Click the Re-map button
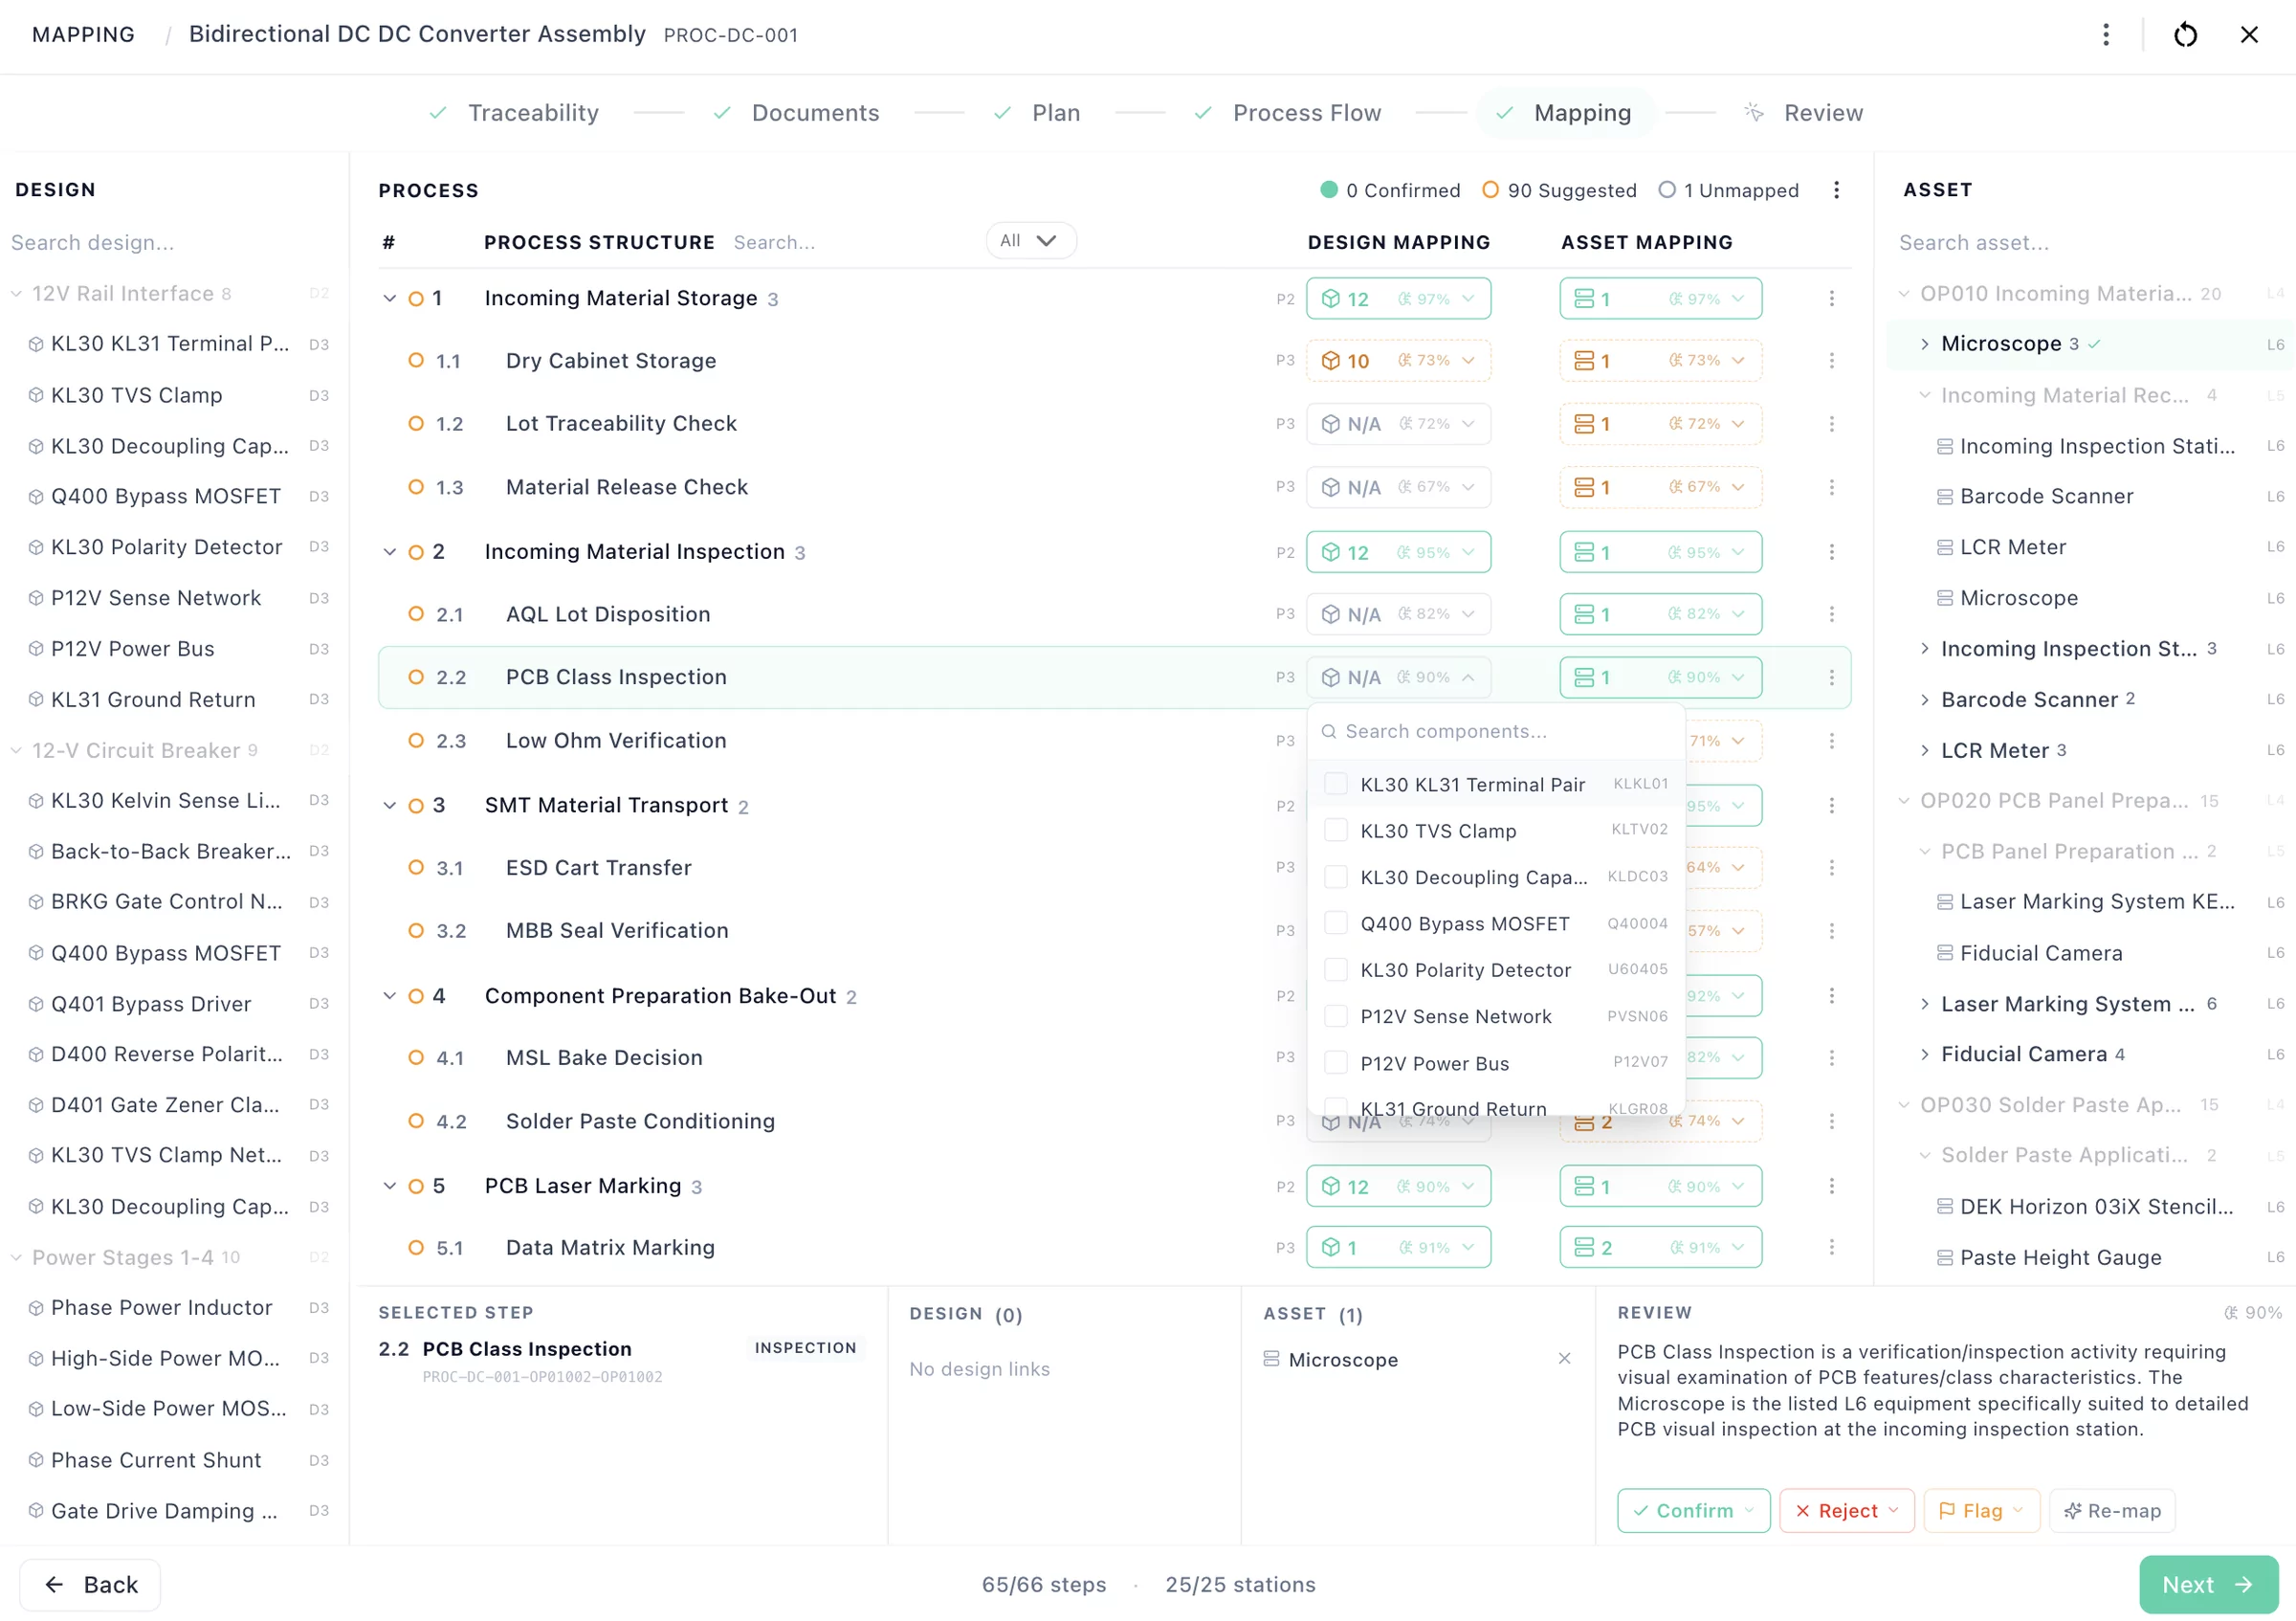Screen dimensions: 2296x1621 point(2112,1511)
